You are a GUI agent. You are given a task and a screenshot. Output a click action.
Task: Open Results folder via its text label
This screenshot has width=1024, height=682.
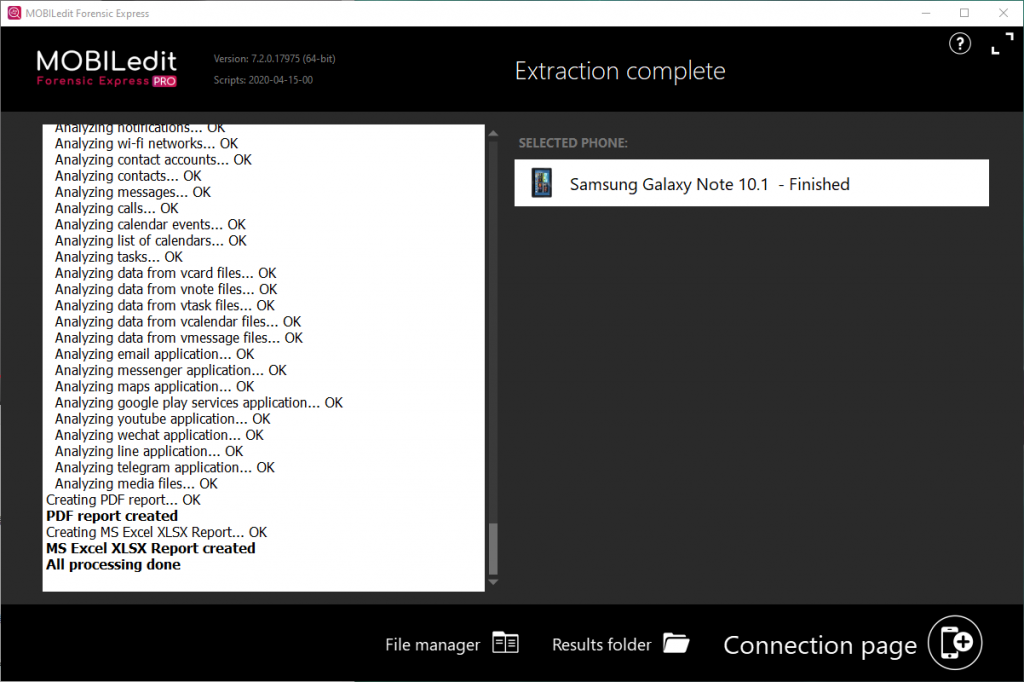(x=601, y=644)
